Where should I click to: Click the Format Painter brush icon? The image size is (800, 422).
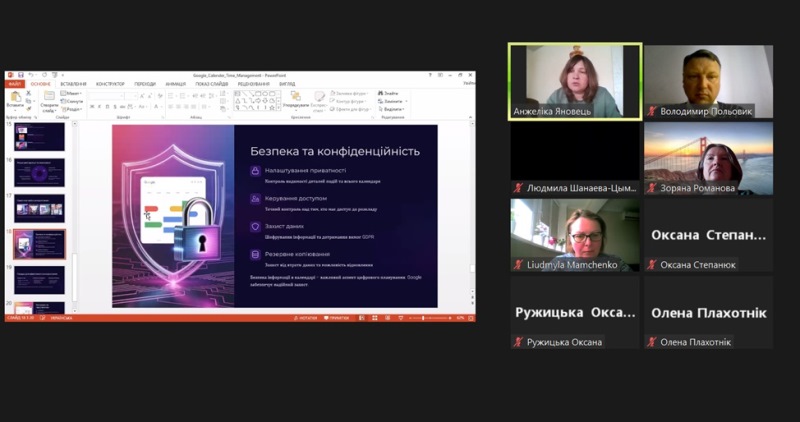click(29, 108)
